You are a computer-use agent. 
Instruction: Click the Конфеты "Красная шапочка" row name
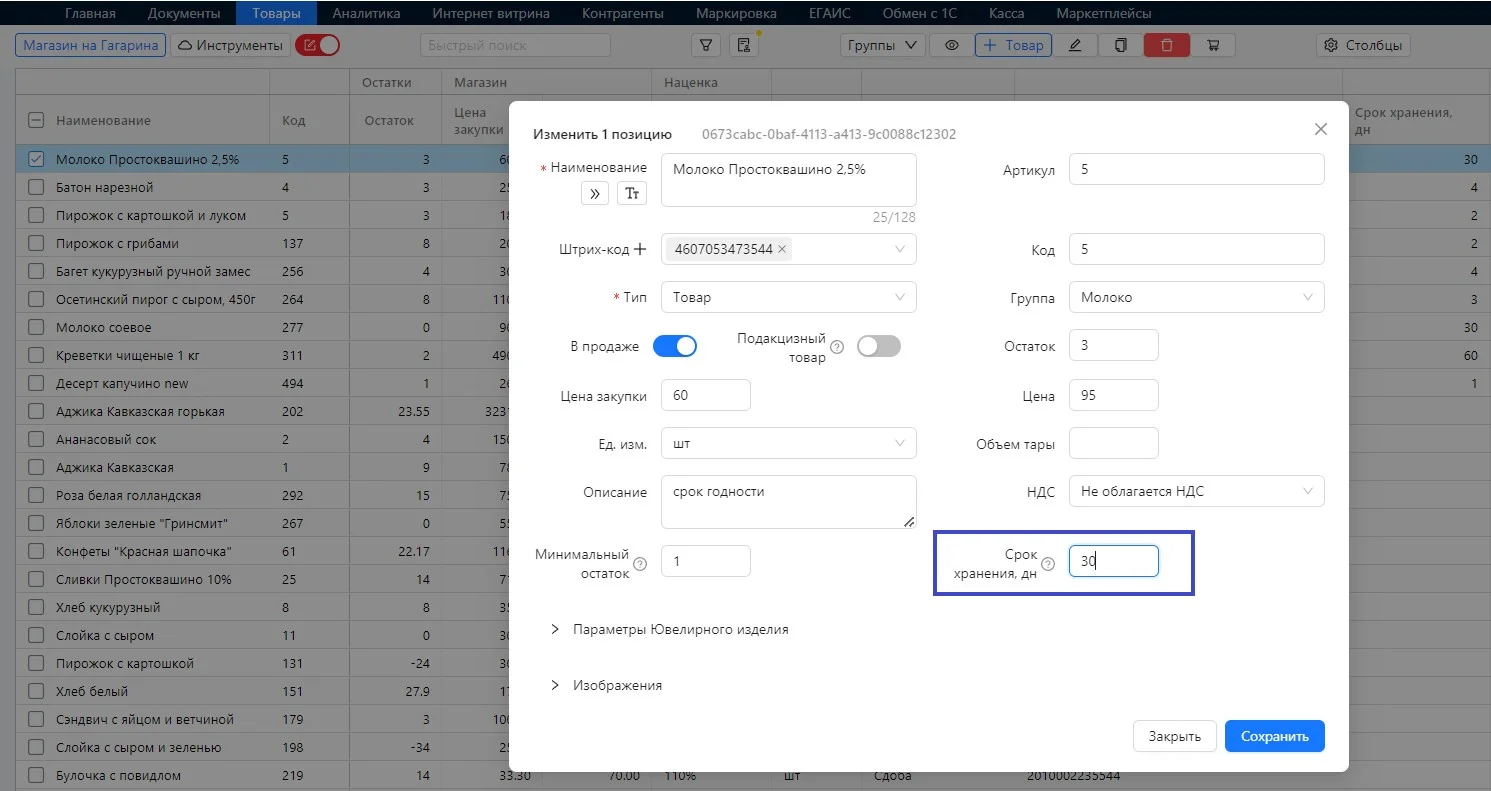144,551
